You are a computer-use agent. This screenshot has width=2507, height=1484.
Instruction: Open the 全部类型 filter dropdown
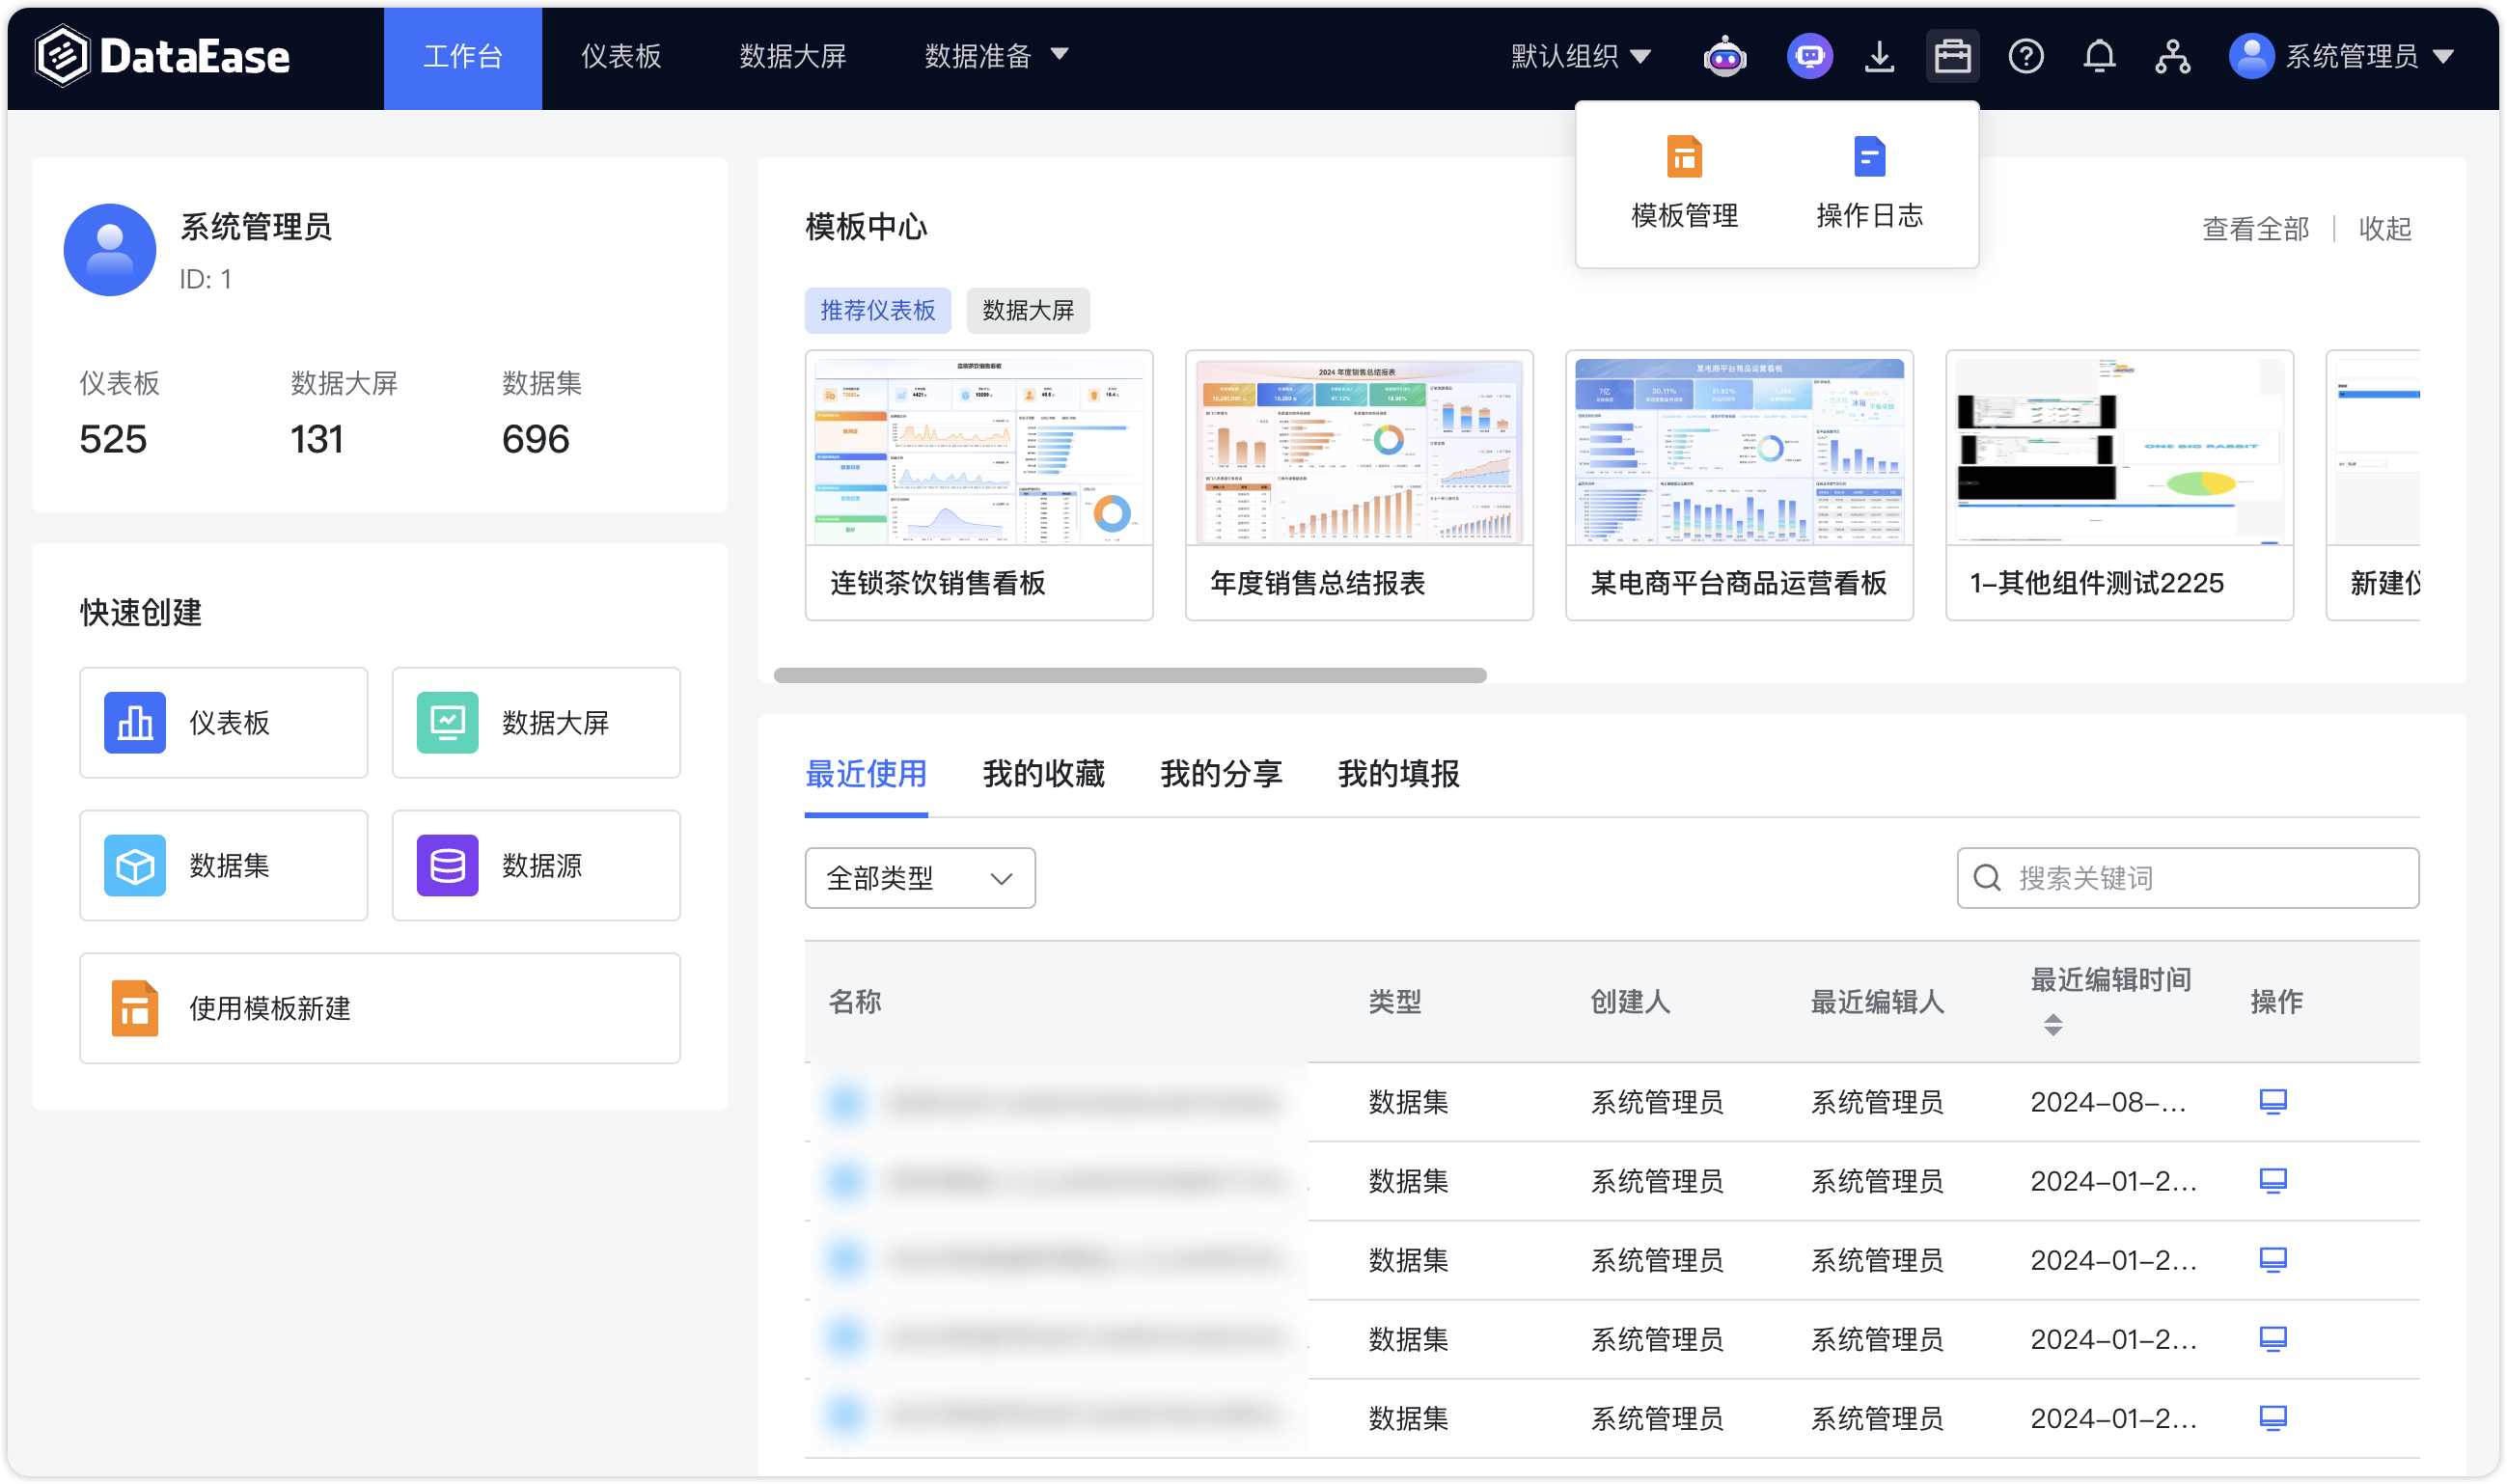(x=919, y=877)
